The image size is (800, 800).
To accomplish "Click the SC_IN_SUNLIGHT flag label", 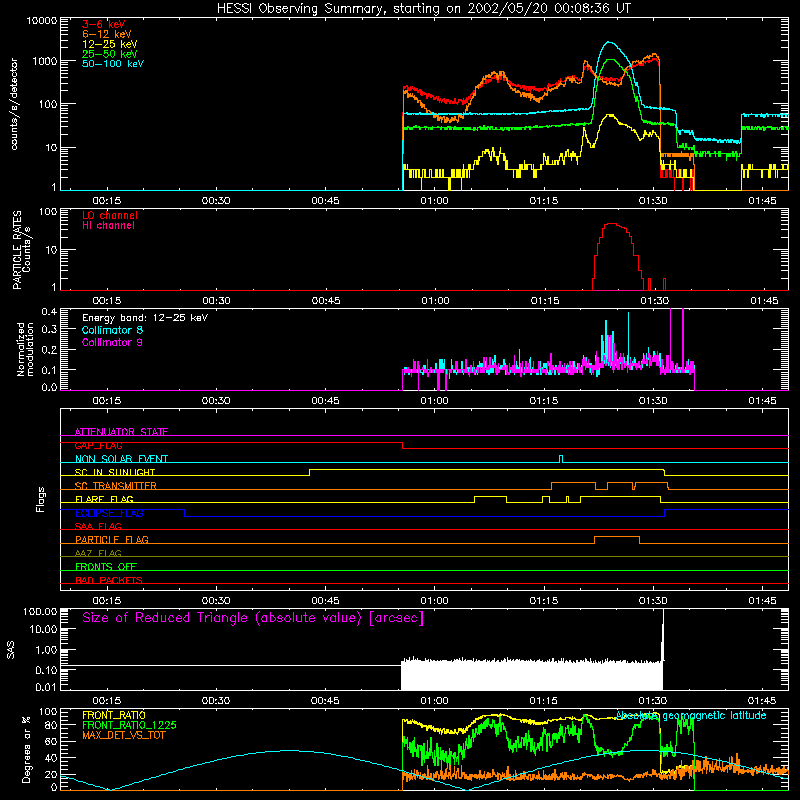I will point(115,472).
